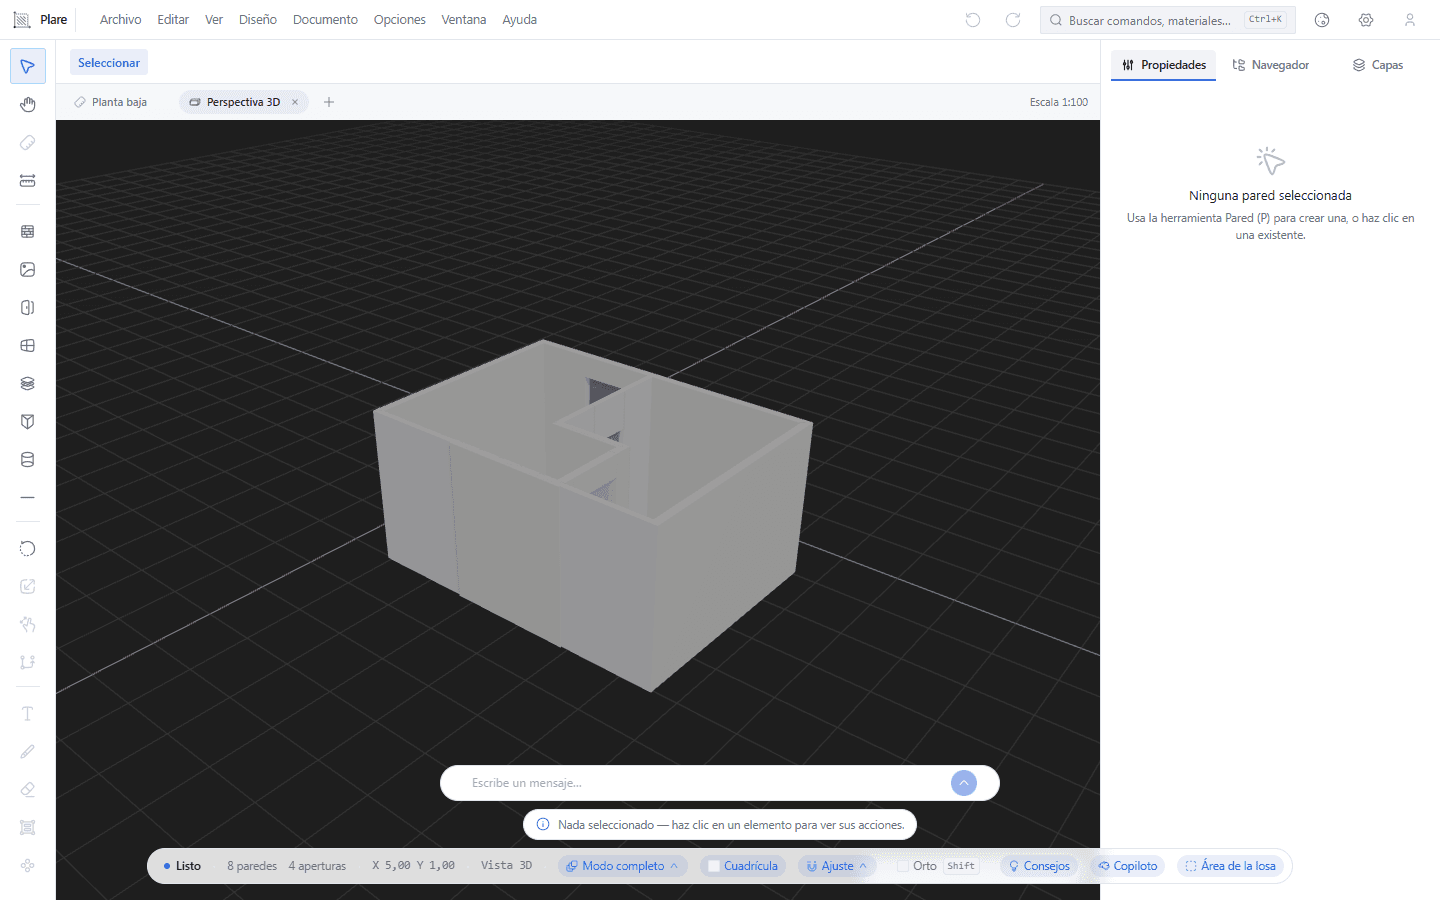Screen dimensions: 1440x900
Task: Toggle Área de la losa
Action: pyautogui.click(x=1231, y=866)
